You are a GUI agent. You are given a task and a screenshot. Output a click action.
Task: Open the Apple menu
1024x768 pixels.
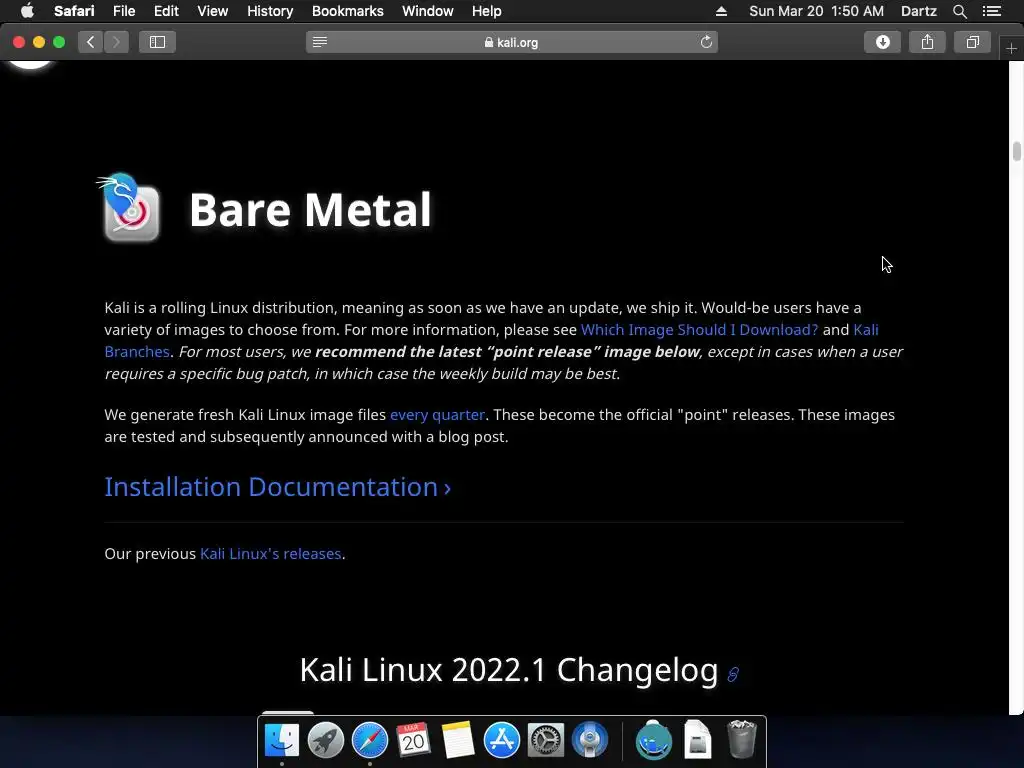(x=27, y=11)
